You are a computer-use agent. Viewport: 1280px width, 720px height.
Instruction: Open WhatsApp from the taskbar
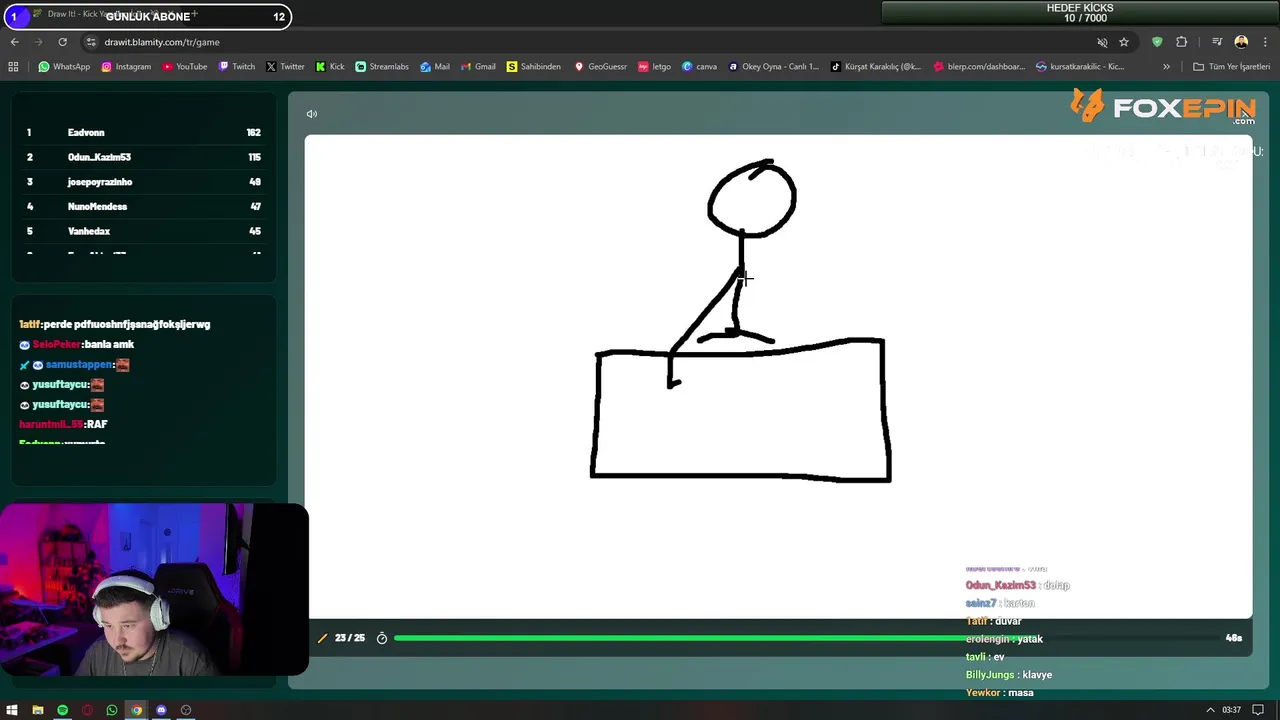point(111,710)
